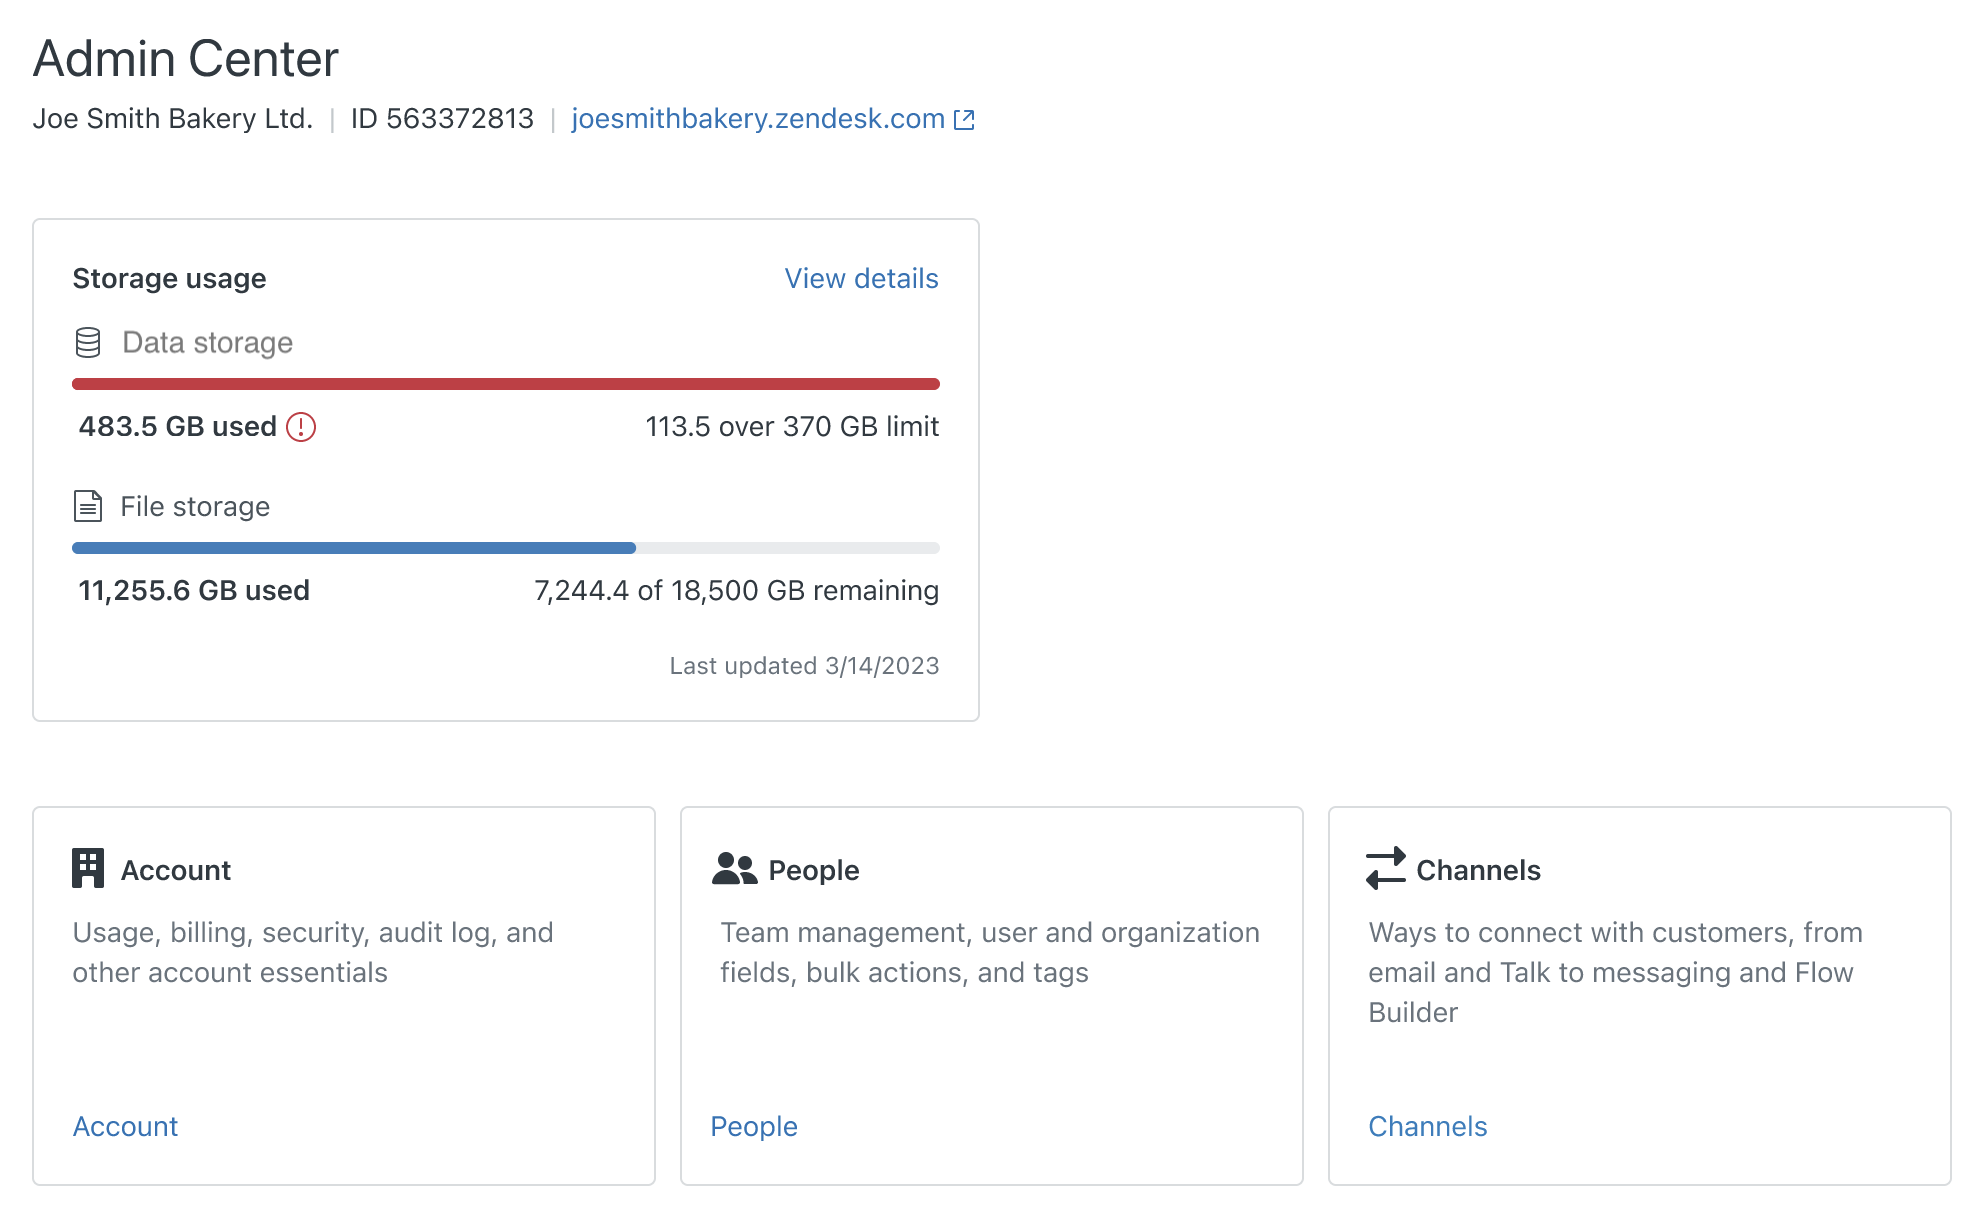Image resolution: width=1984 pixels, height=1210 pixels.
Task: Open subdomain via the external link icon
Action: click(x=963, y=118)
